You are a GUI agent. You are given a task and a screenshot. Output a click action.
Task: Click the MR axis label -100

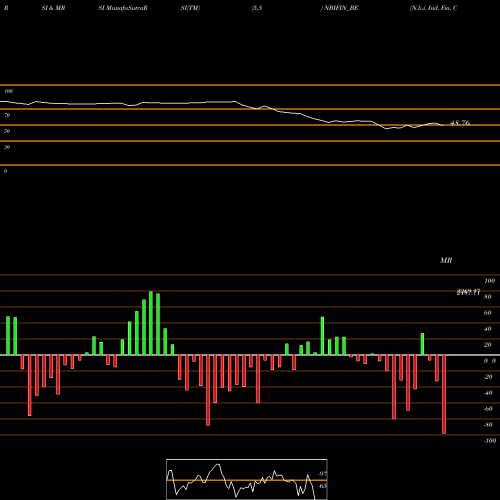tap(490, 441)
